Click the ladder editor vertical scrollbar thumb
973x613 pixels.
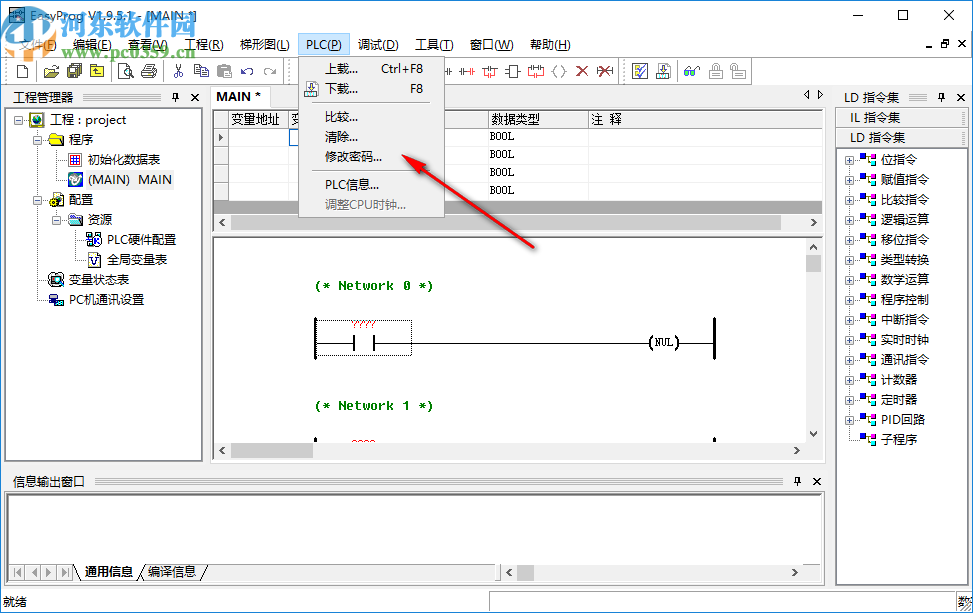coord(814,264)
